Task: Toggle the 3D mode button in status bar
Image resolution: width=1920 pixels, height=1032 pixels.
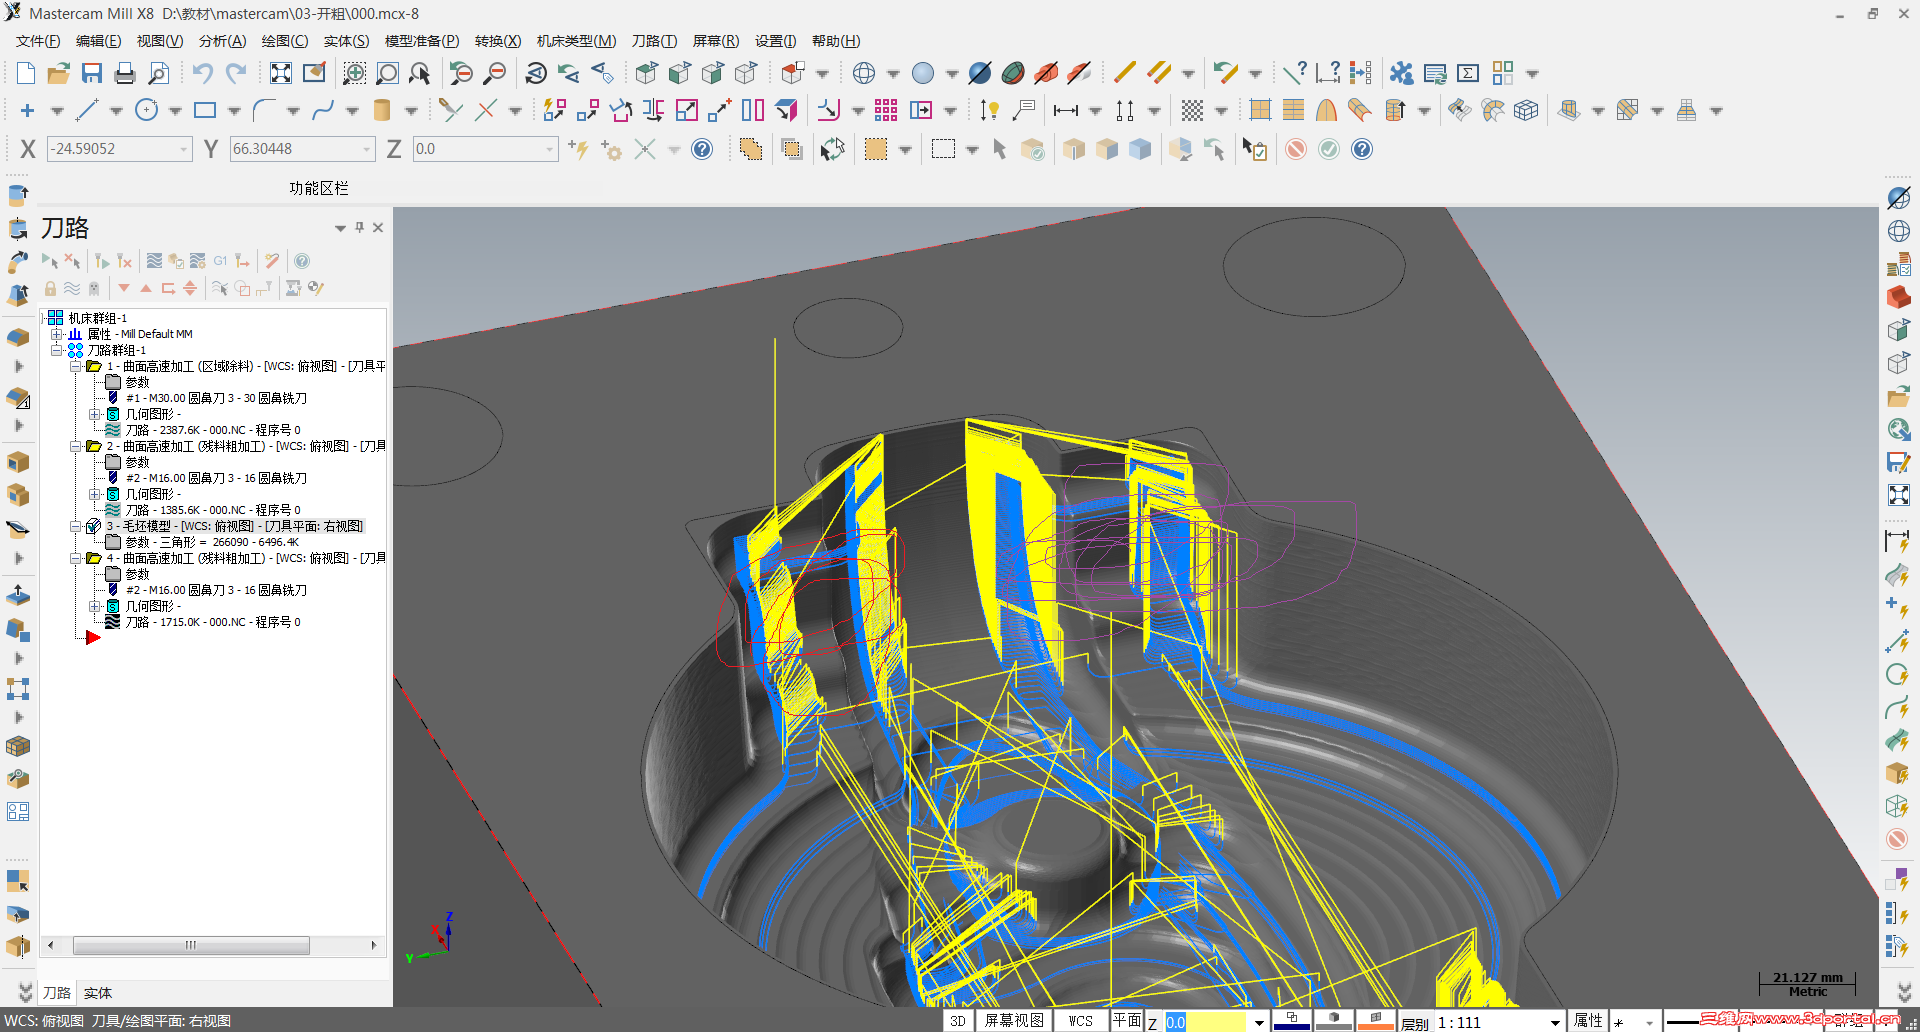Action: [958, 1021]
